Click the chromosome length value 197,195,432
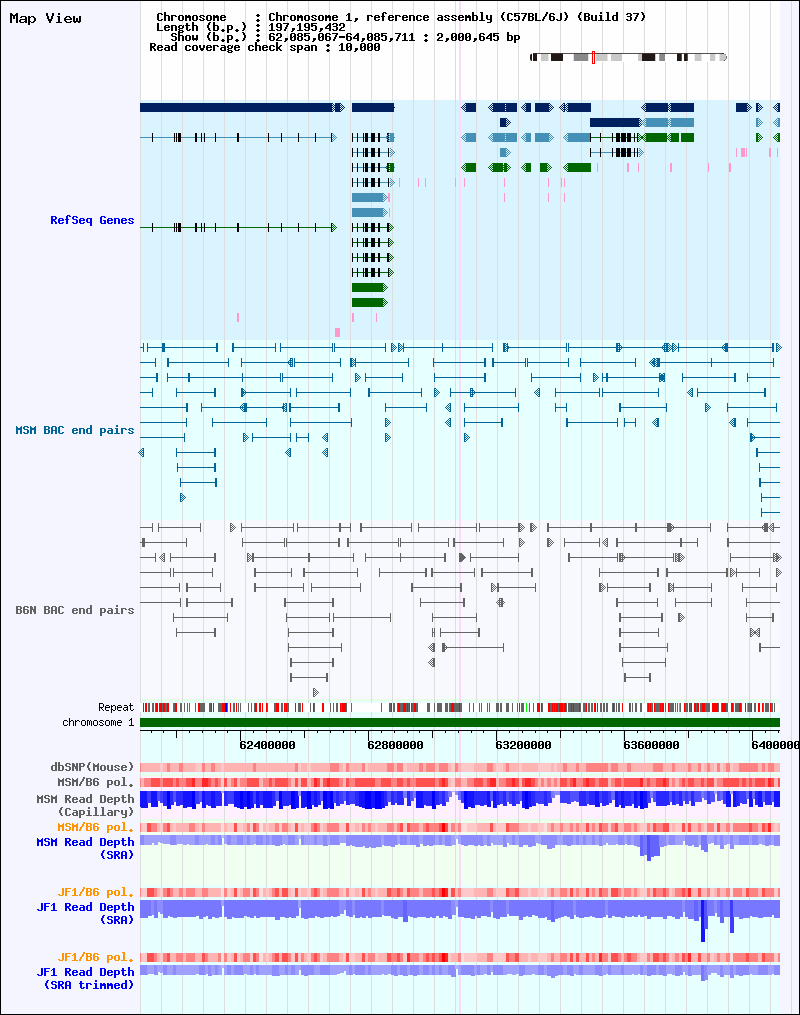The width and height of the screenshot is (800, 1015). (x=307, y=27)
